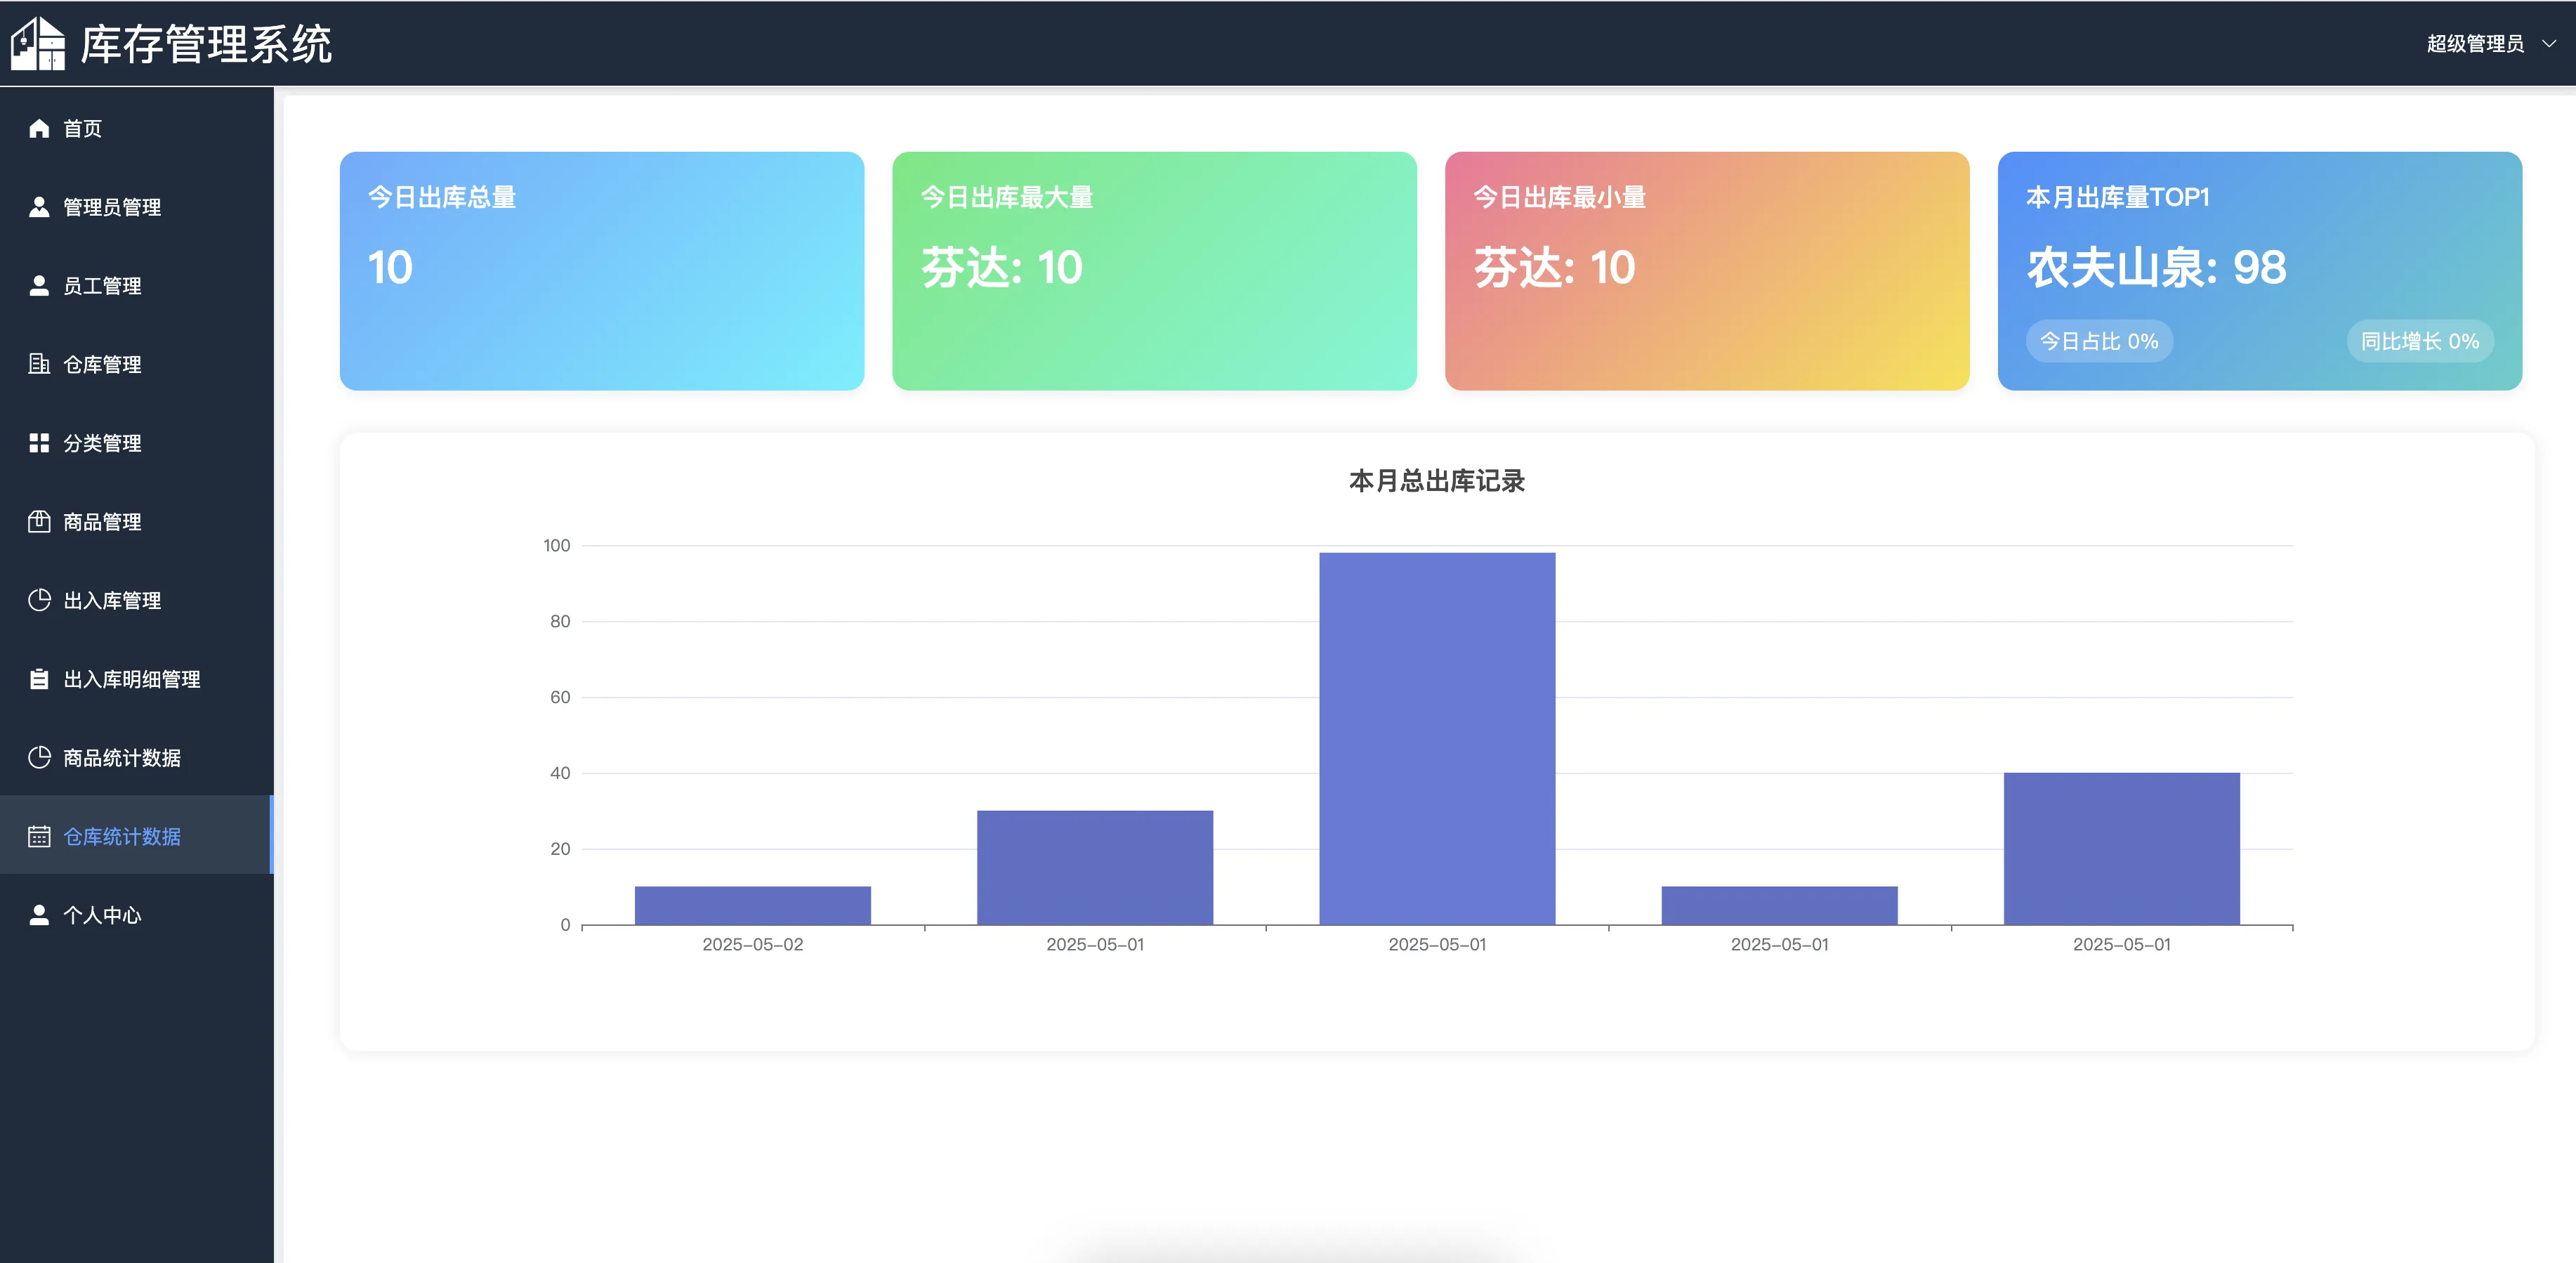The width and height of the screenshot is (2576, 1263).
Task: Click the 今日出库总量 blue card
Action: tap(601, 271)
